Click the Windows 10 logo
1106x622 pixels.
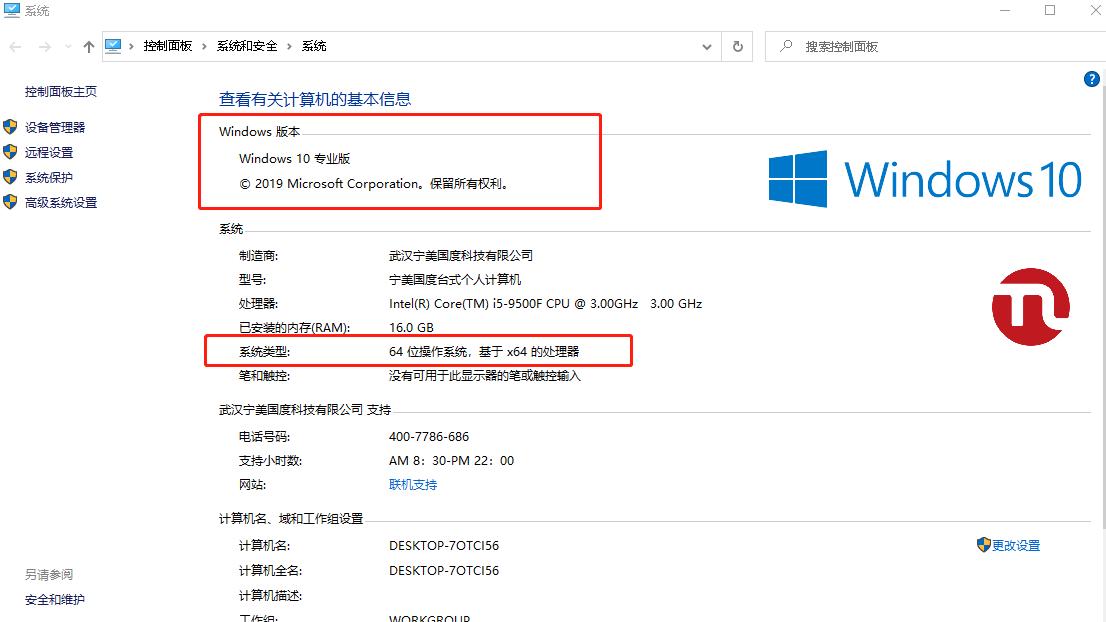(x=925, y=178)
